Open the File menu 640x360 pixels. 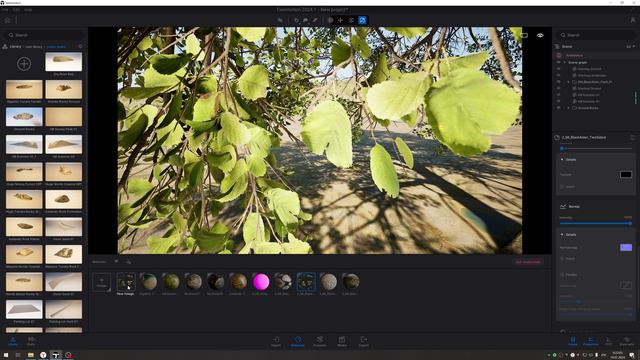5,9
